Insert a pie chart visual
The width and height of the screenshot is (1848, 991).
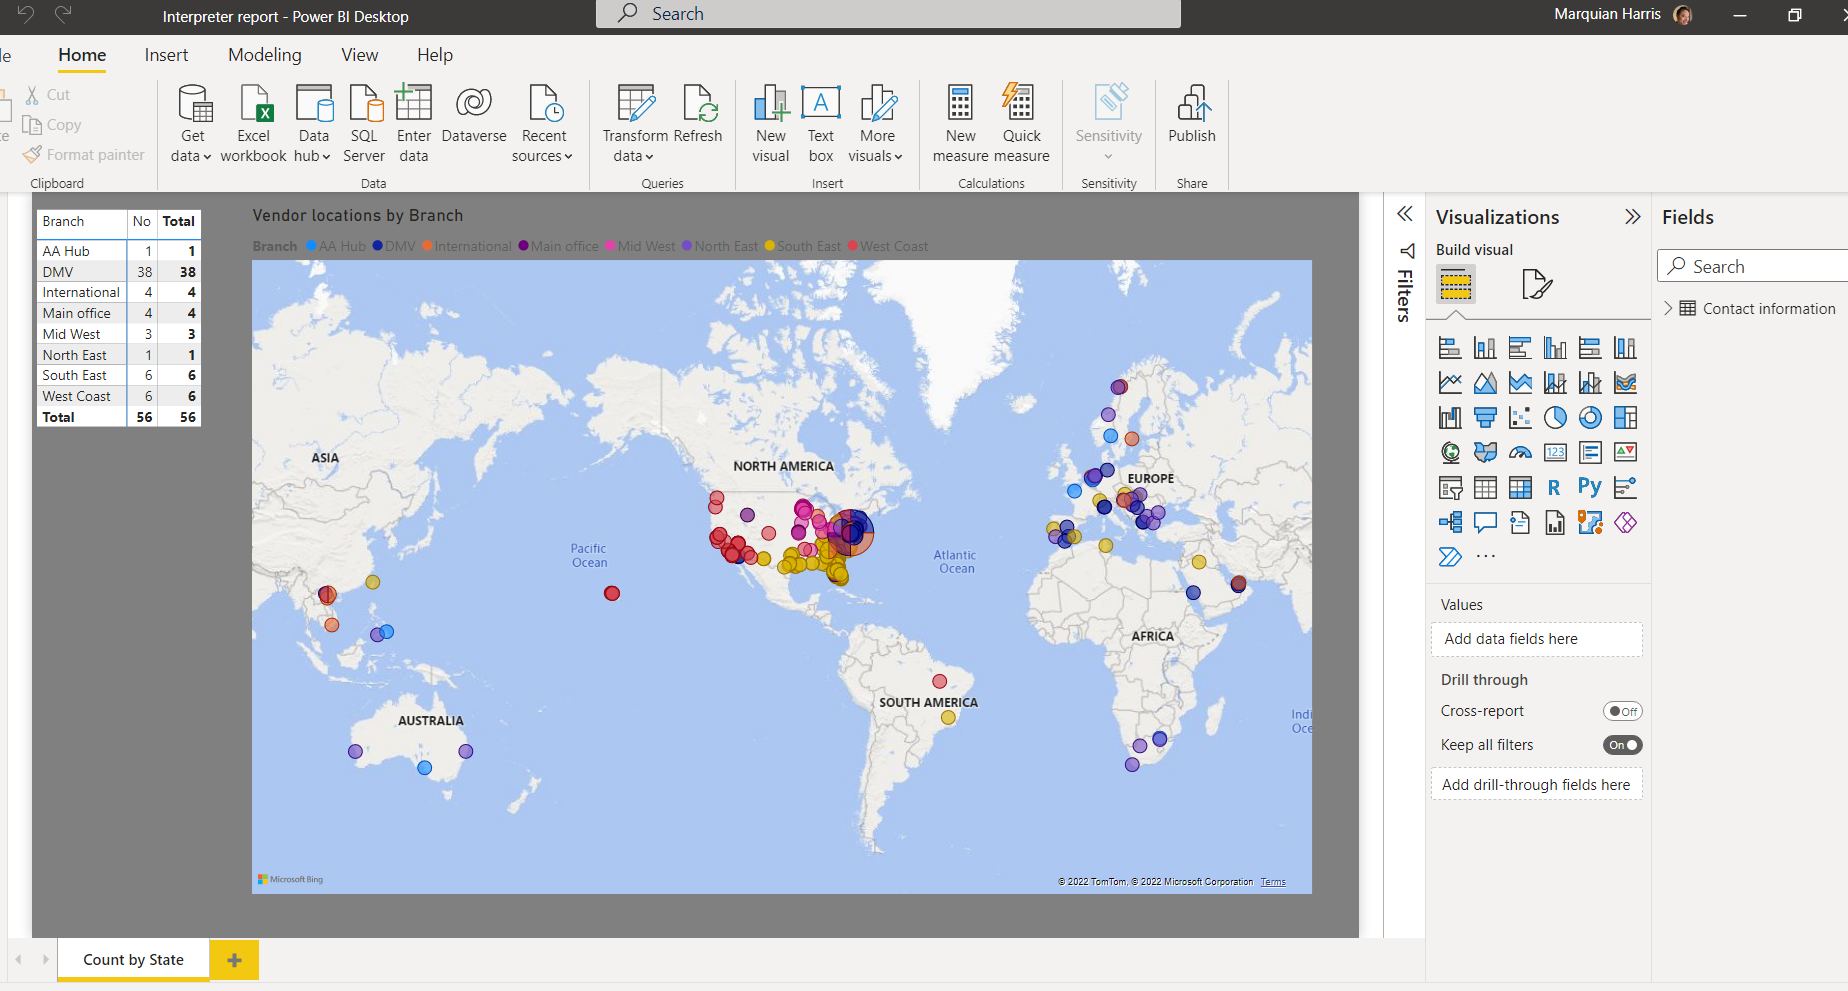[1555, 418]
